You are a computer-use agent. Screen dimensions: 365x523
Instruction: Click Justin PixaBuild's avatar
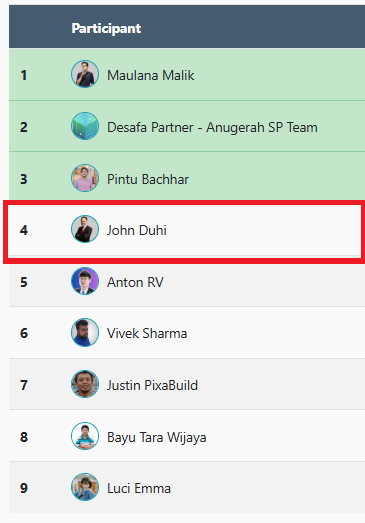pos(85,384)
